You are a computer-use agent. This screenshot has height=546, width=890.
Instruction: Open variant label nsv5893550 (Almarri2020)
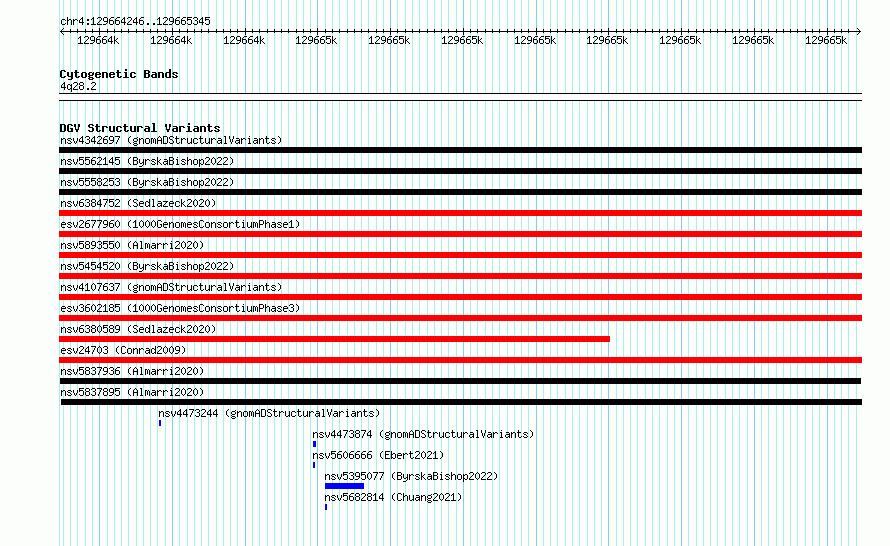(x=132, y=245)
